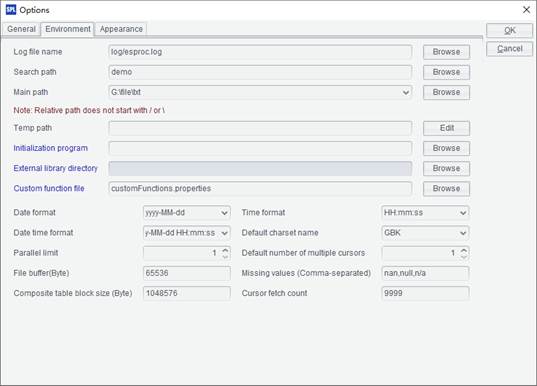537x386 pixels.
Task: Click the External library directory field
Action: tap(260, 169)
